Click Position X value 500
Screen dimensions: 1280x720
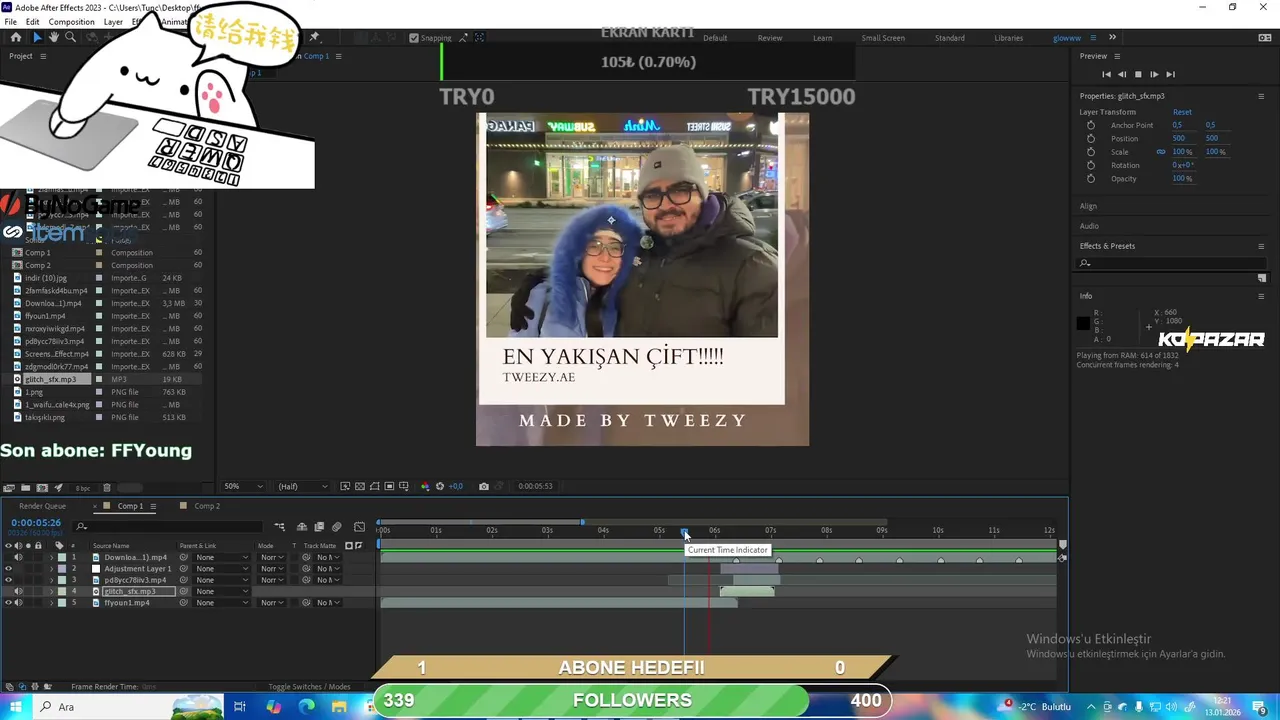1179,138
